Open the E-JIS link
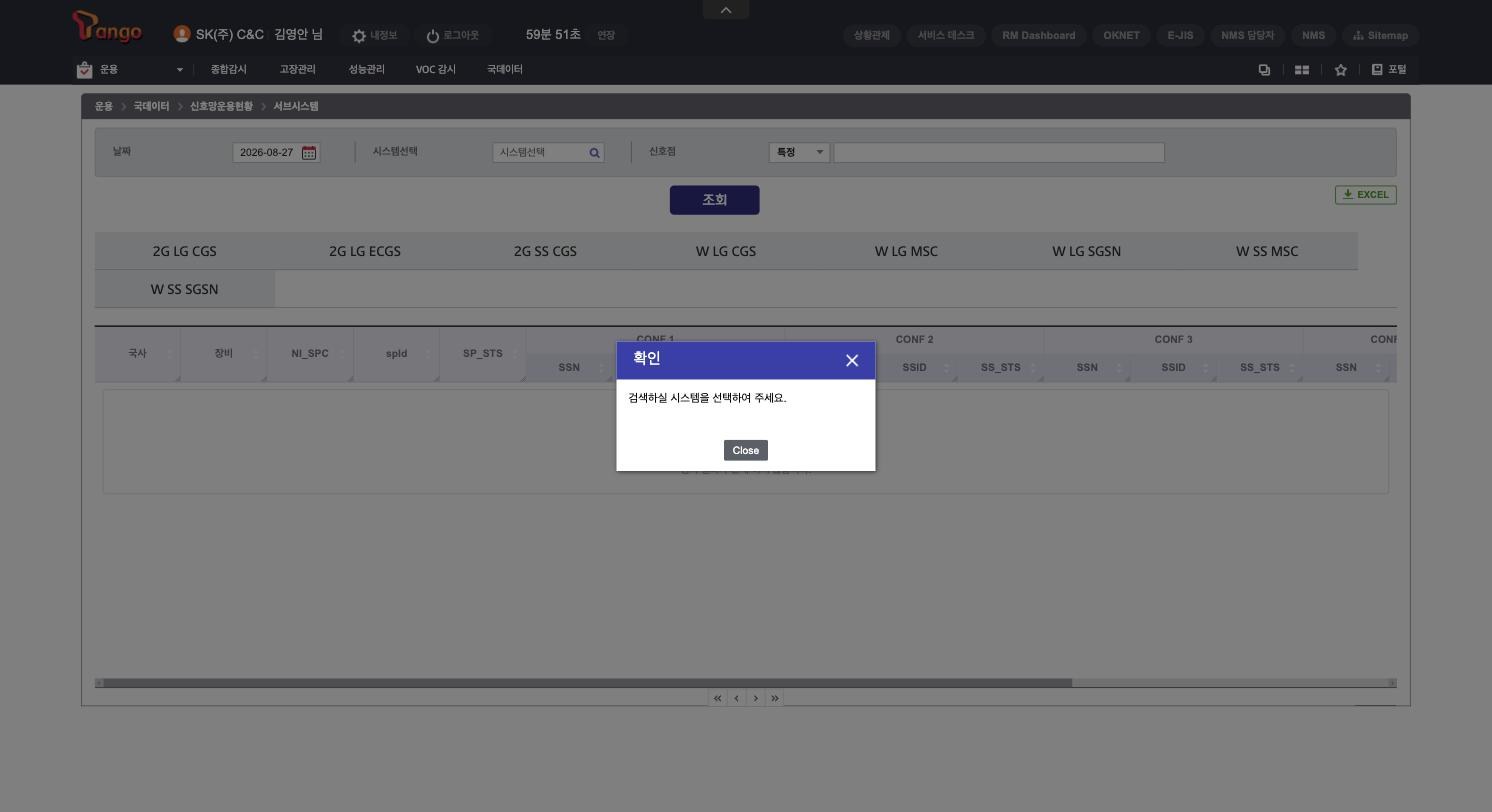Image resolution: width=1492 pixels, height=812 pixels. tap(1180, 35)
